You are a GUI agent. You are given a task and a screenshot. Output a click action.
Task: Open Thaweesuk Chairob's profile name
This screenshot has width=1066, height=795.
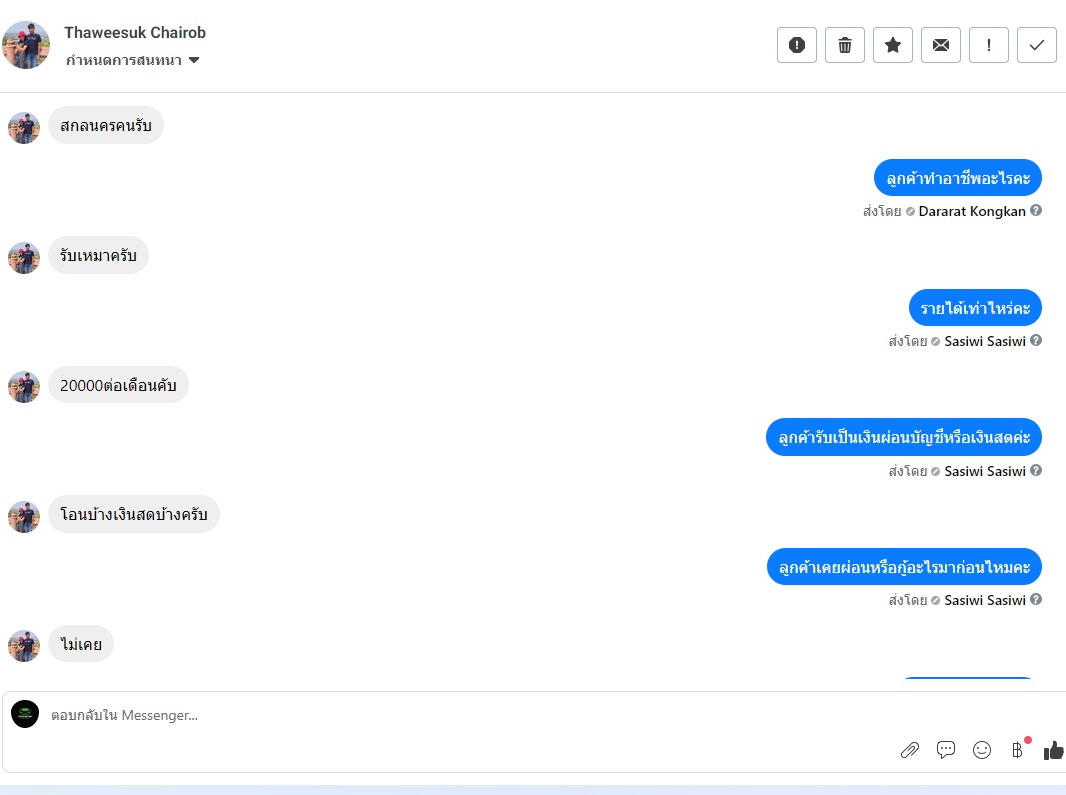[x=135, y=33]
